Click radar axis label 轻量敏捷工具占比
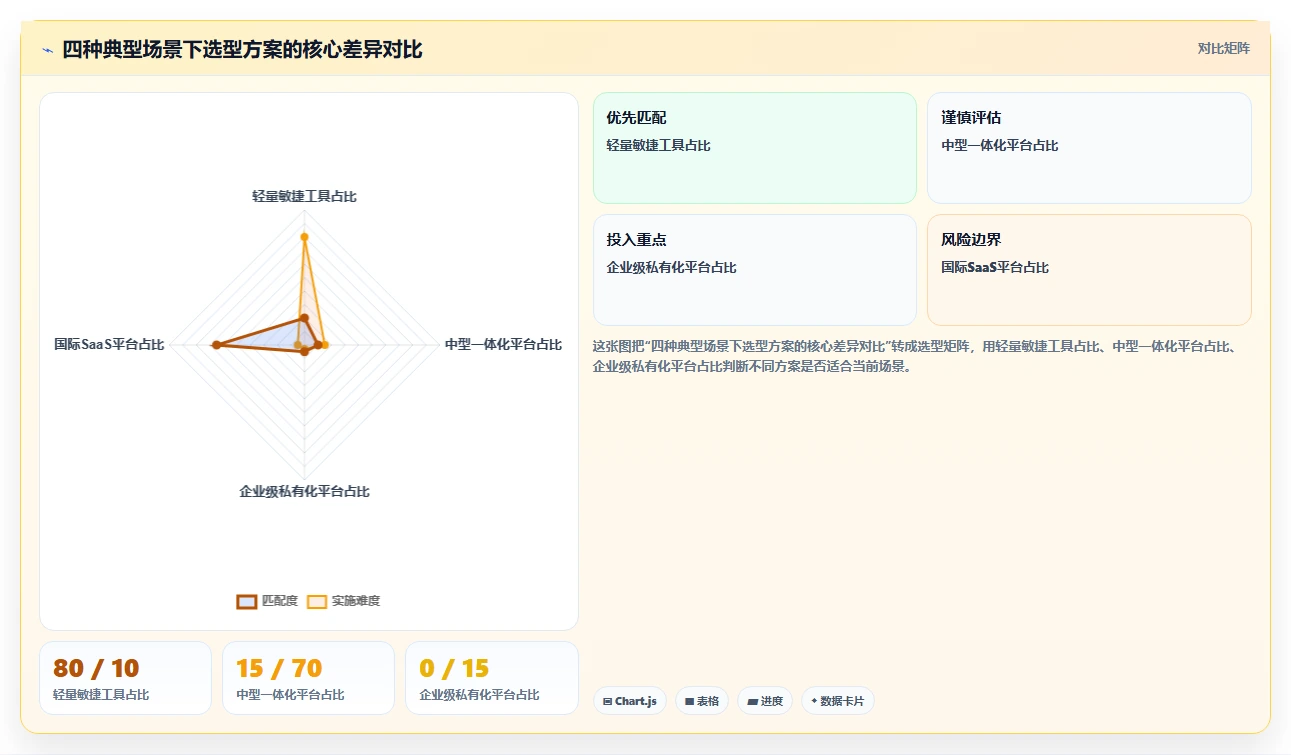The image size is (1291, 755). click(304, 196)
